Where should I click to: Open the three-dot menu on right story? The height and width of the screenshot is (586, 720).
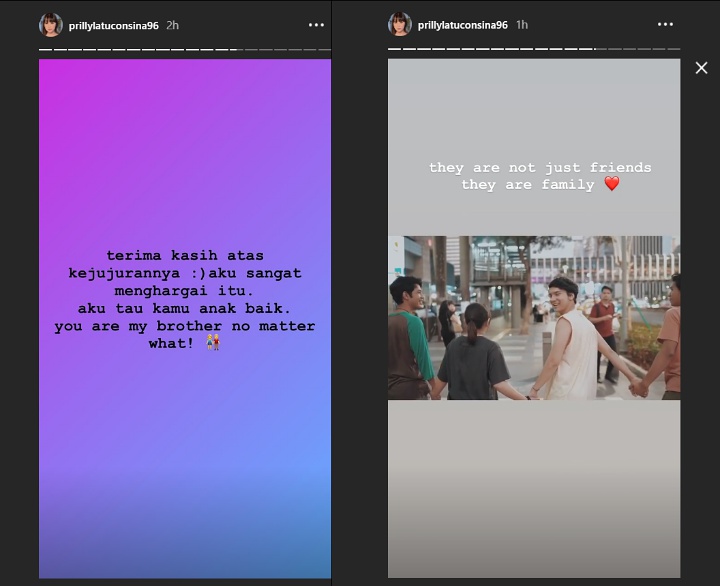click(665, 24)
